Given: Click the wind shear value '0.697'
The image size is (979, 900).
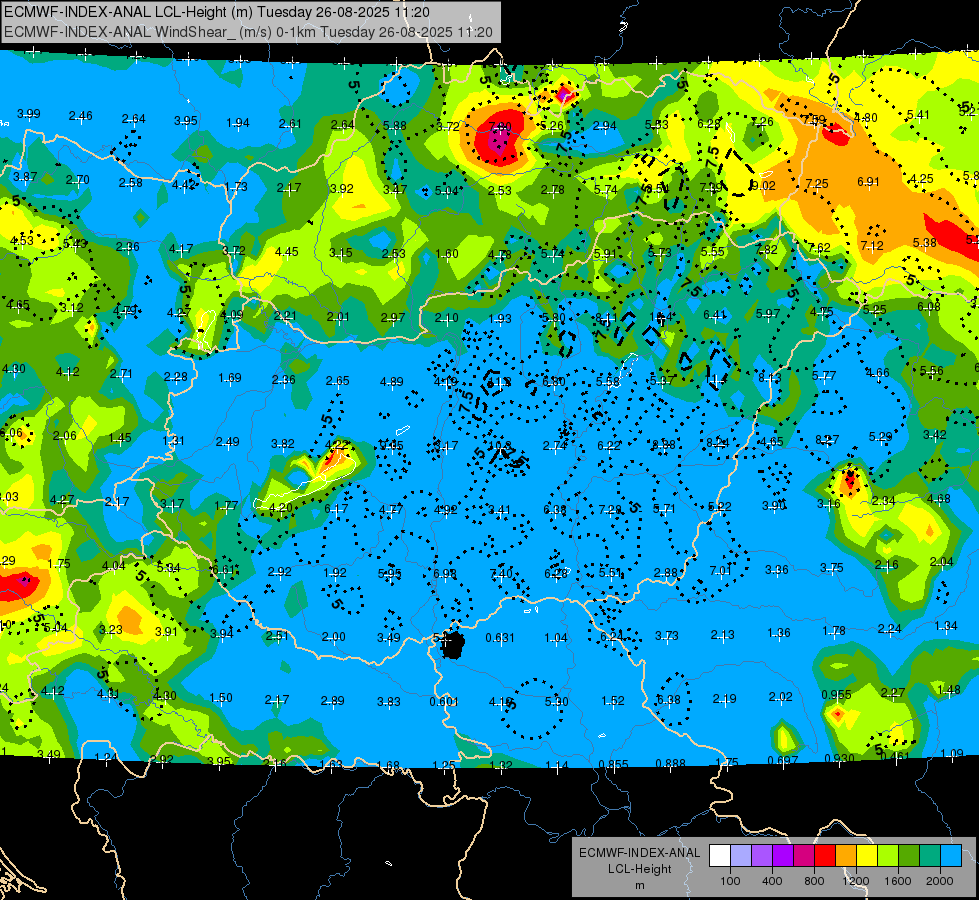Looking at the screenshot, I should point(783,760).
